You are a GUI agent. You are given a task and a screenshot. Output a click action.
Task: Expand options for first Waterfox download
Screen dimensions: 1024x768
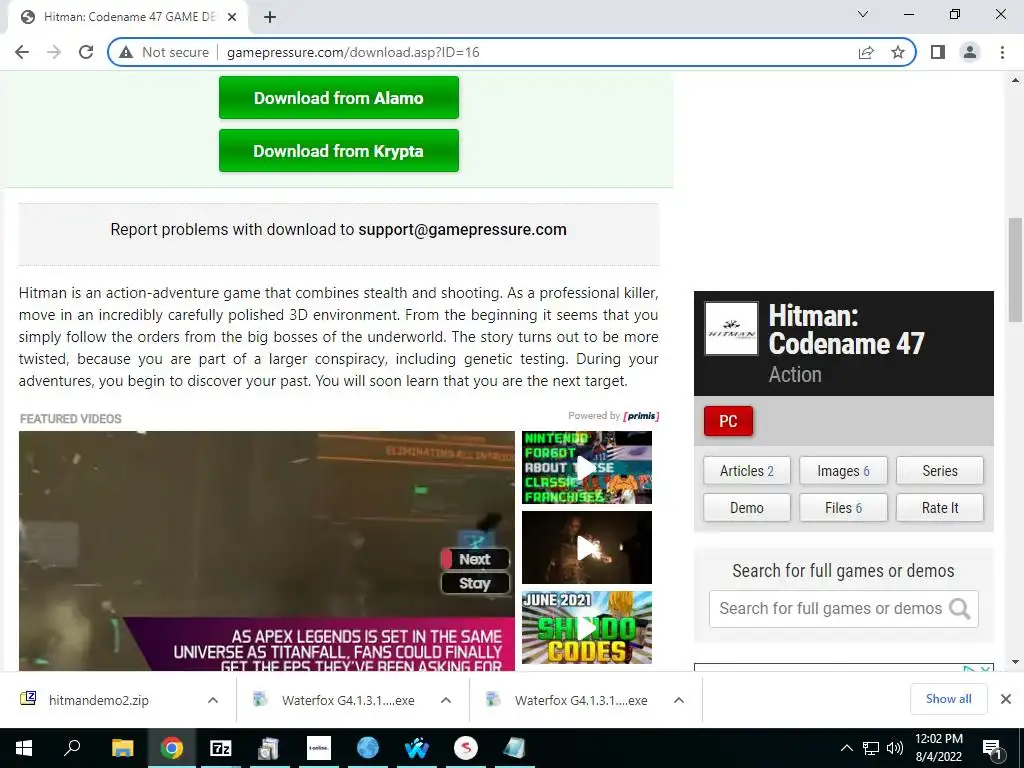point(446,700)
